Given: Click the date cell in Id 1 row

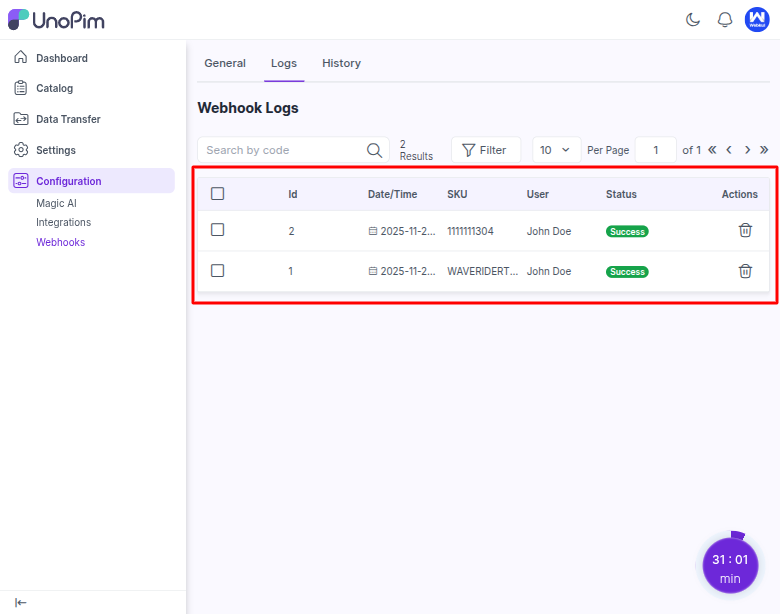Looking at the screenshot, I should point(402,271).
